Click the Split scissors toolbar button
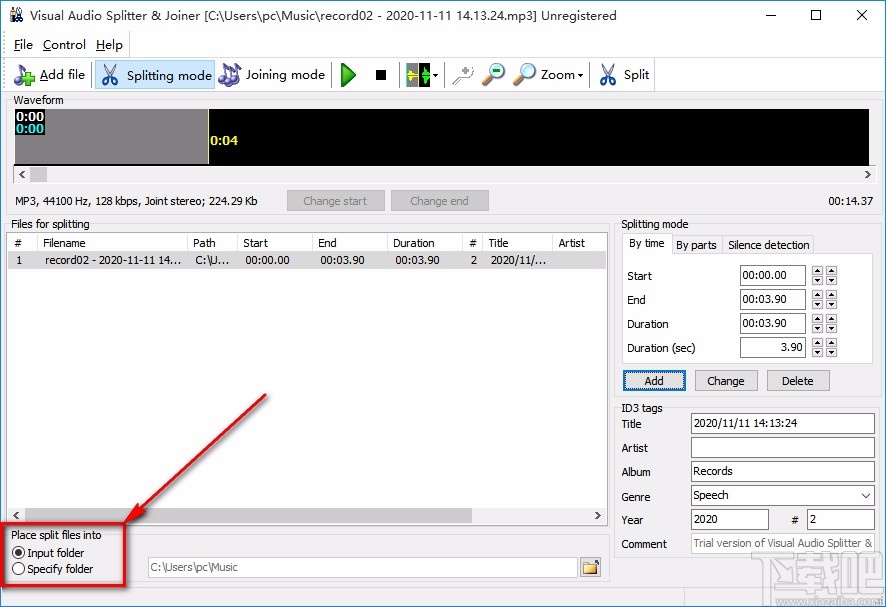The height and width of the screenshot is (607, 886). coord(623,75)
